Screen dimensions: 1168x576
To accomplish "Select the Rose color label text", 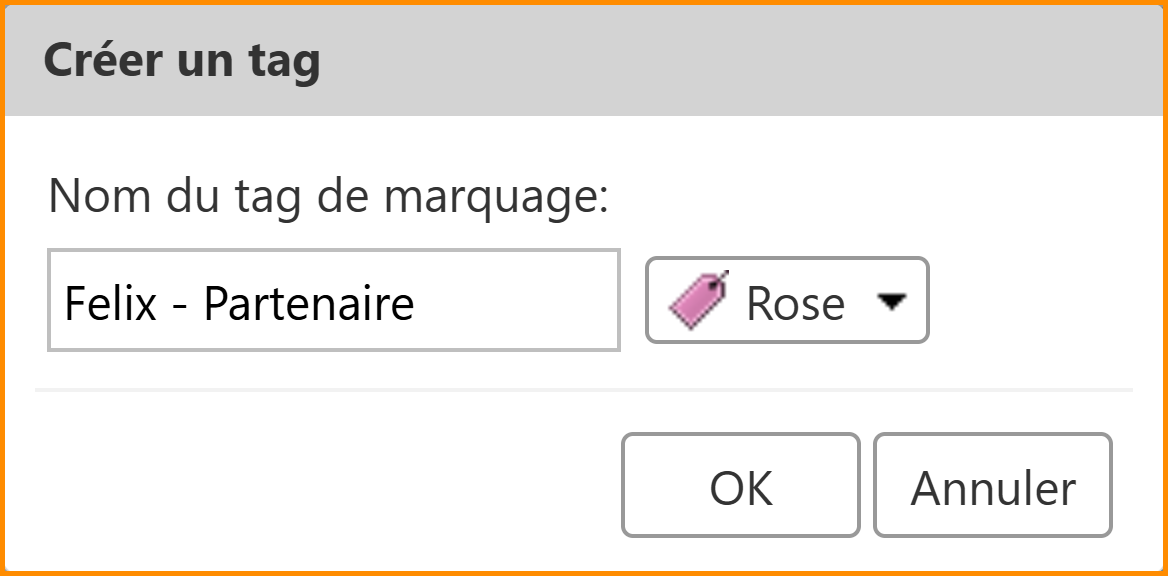I will (x=795, y=302).
